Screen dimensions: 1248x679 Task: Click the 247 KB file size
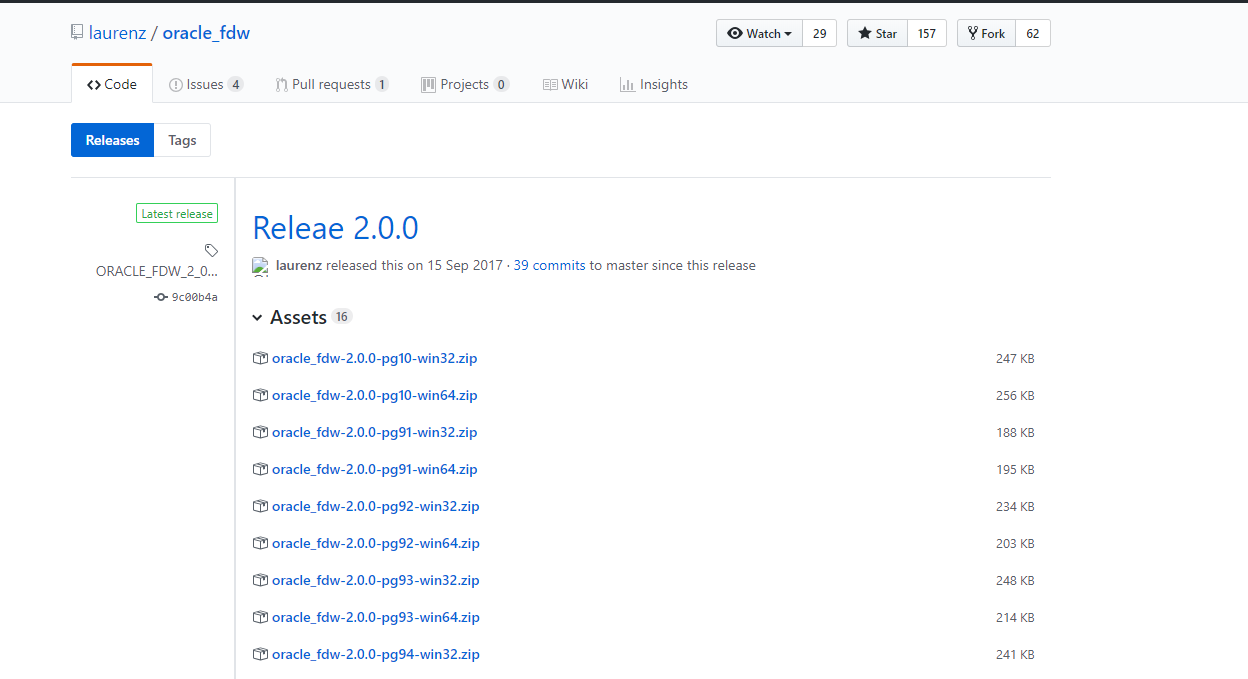tap(1015, 358)
